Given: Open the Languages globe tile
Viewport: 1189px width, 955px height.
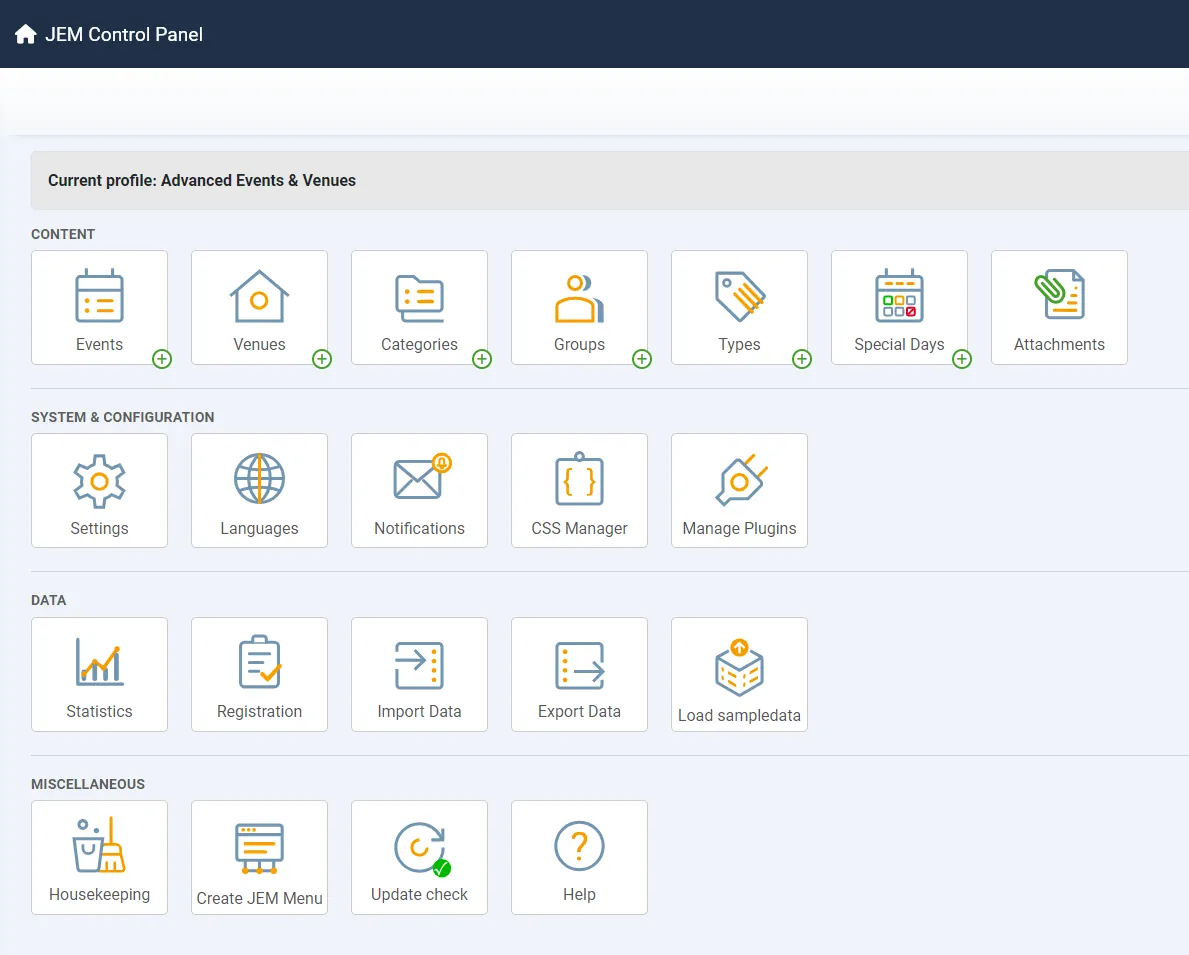Looking at the screenshot, I should coord(259,490).
